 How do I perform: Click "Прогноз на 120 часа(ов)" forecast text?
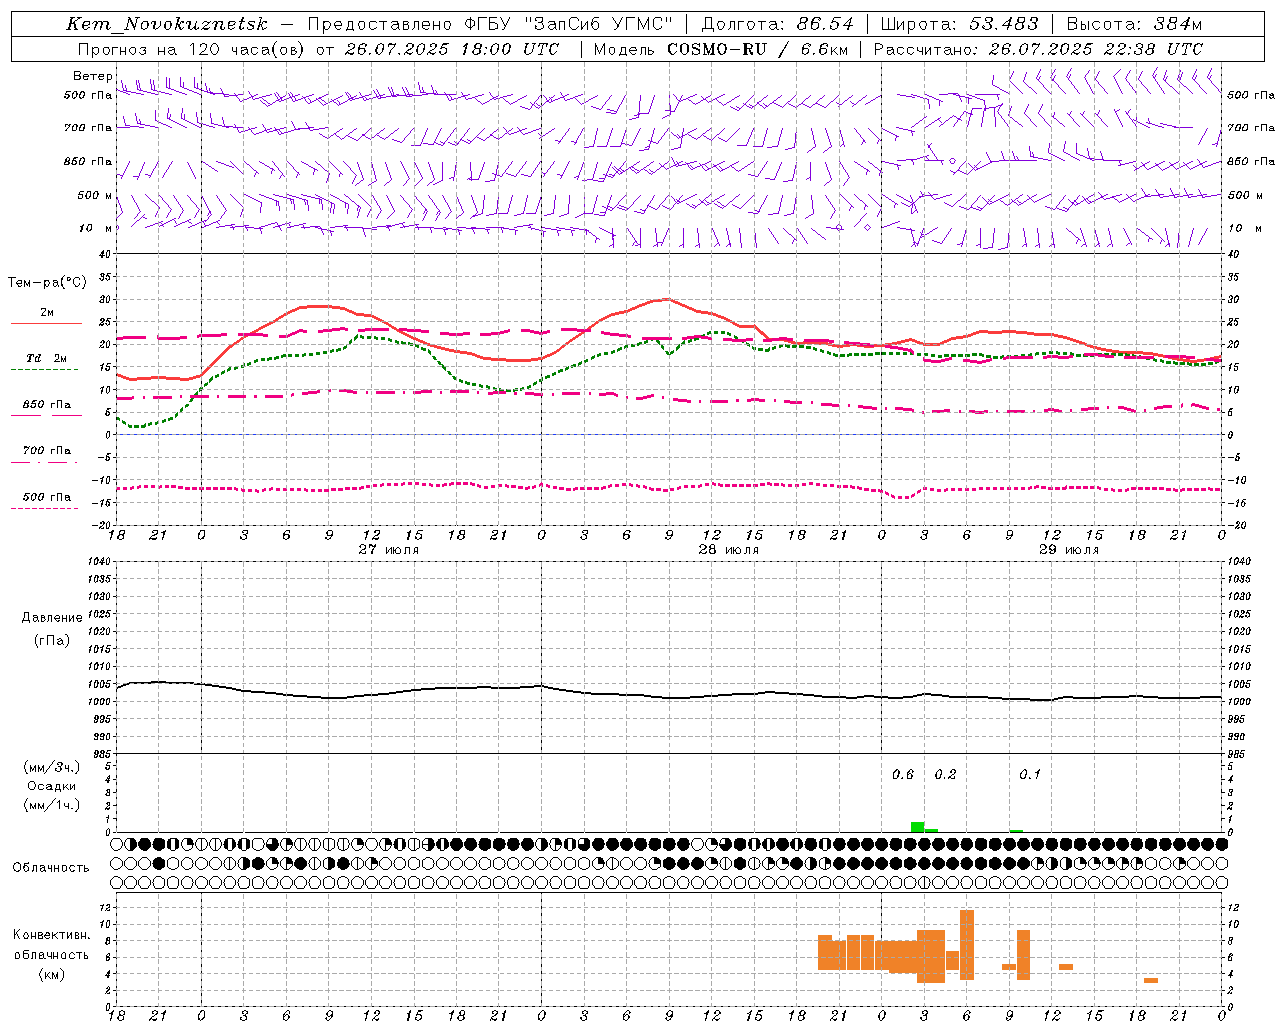click(x=190, y=49)
